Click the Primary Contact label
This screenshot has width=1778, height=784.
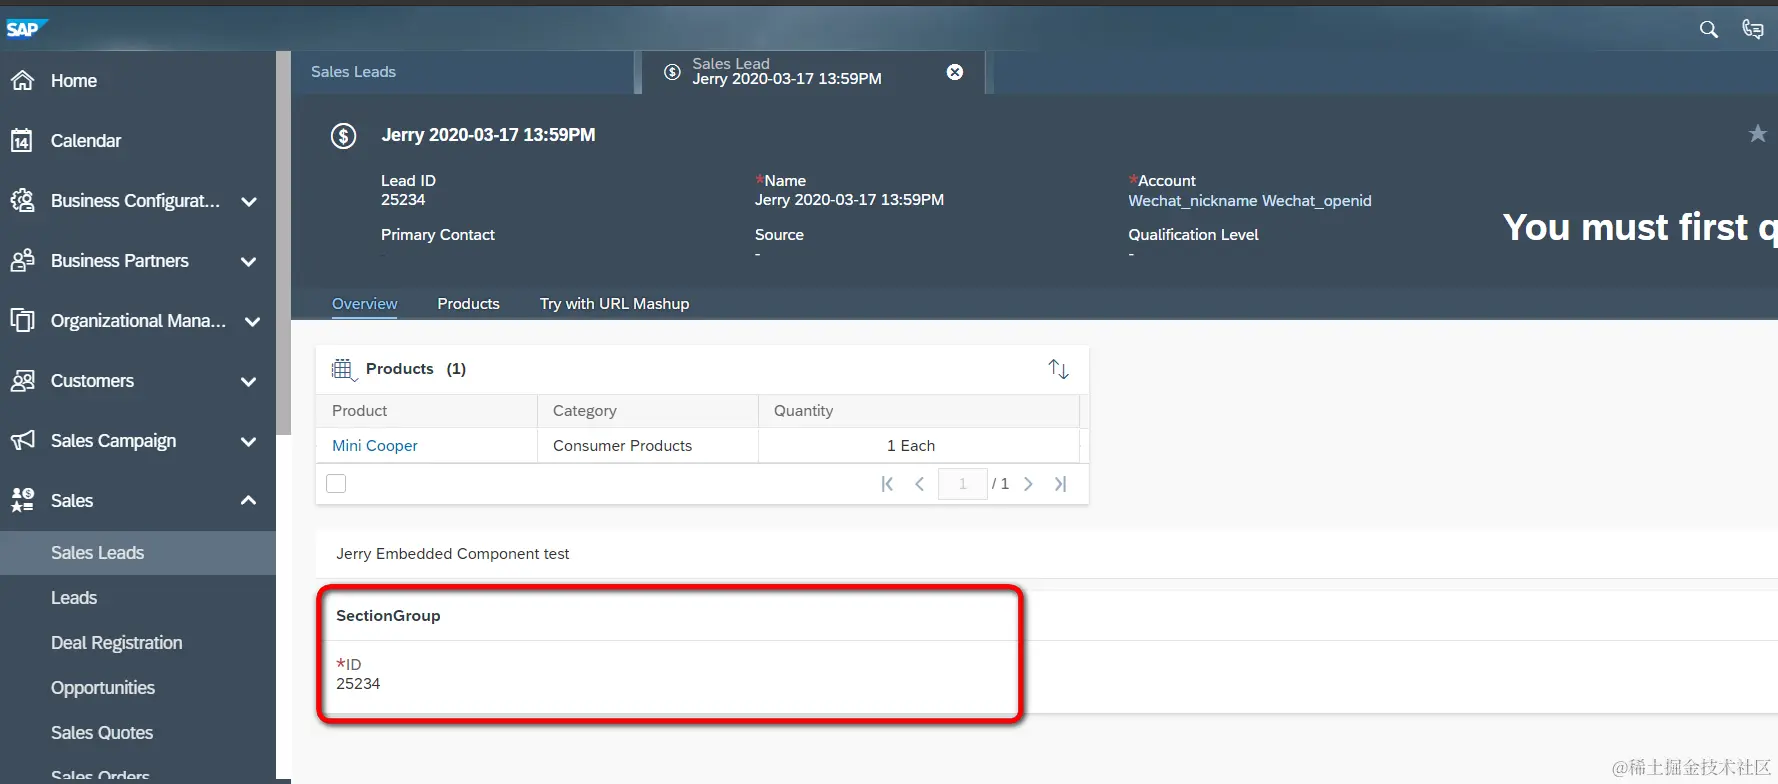point(438,235)
